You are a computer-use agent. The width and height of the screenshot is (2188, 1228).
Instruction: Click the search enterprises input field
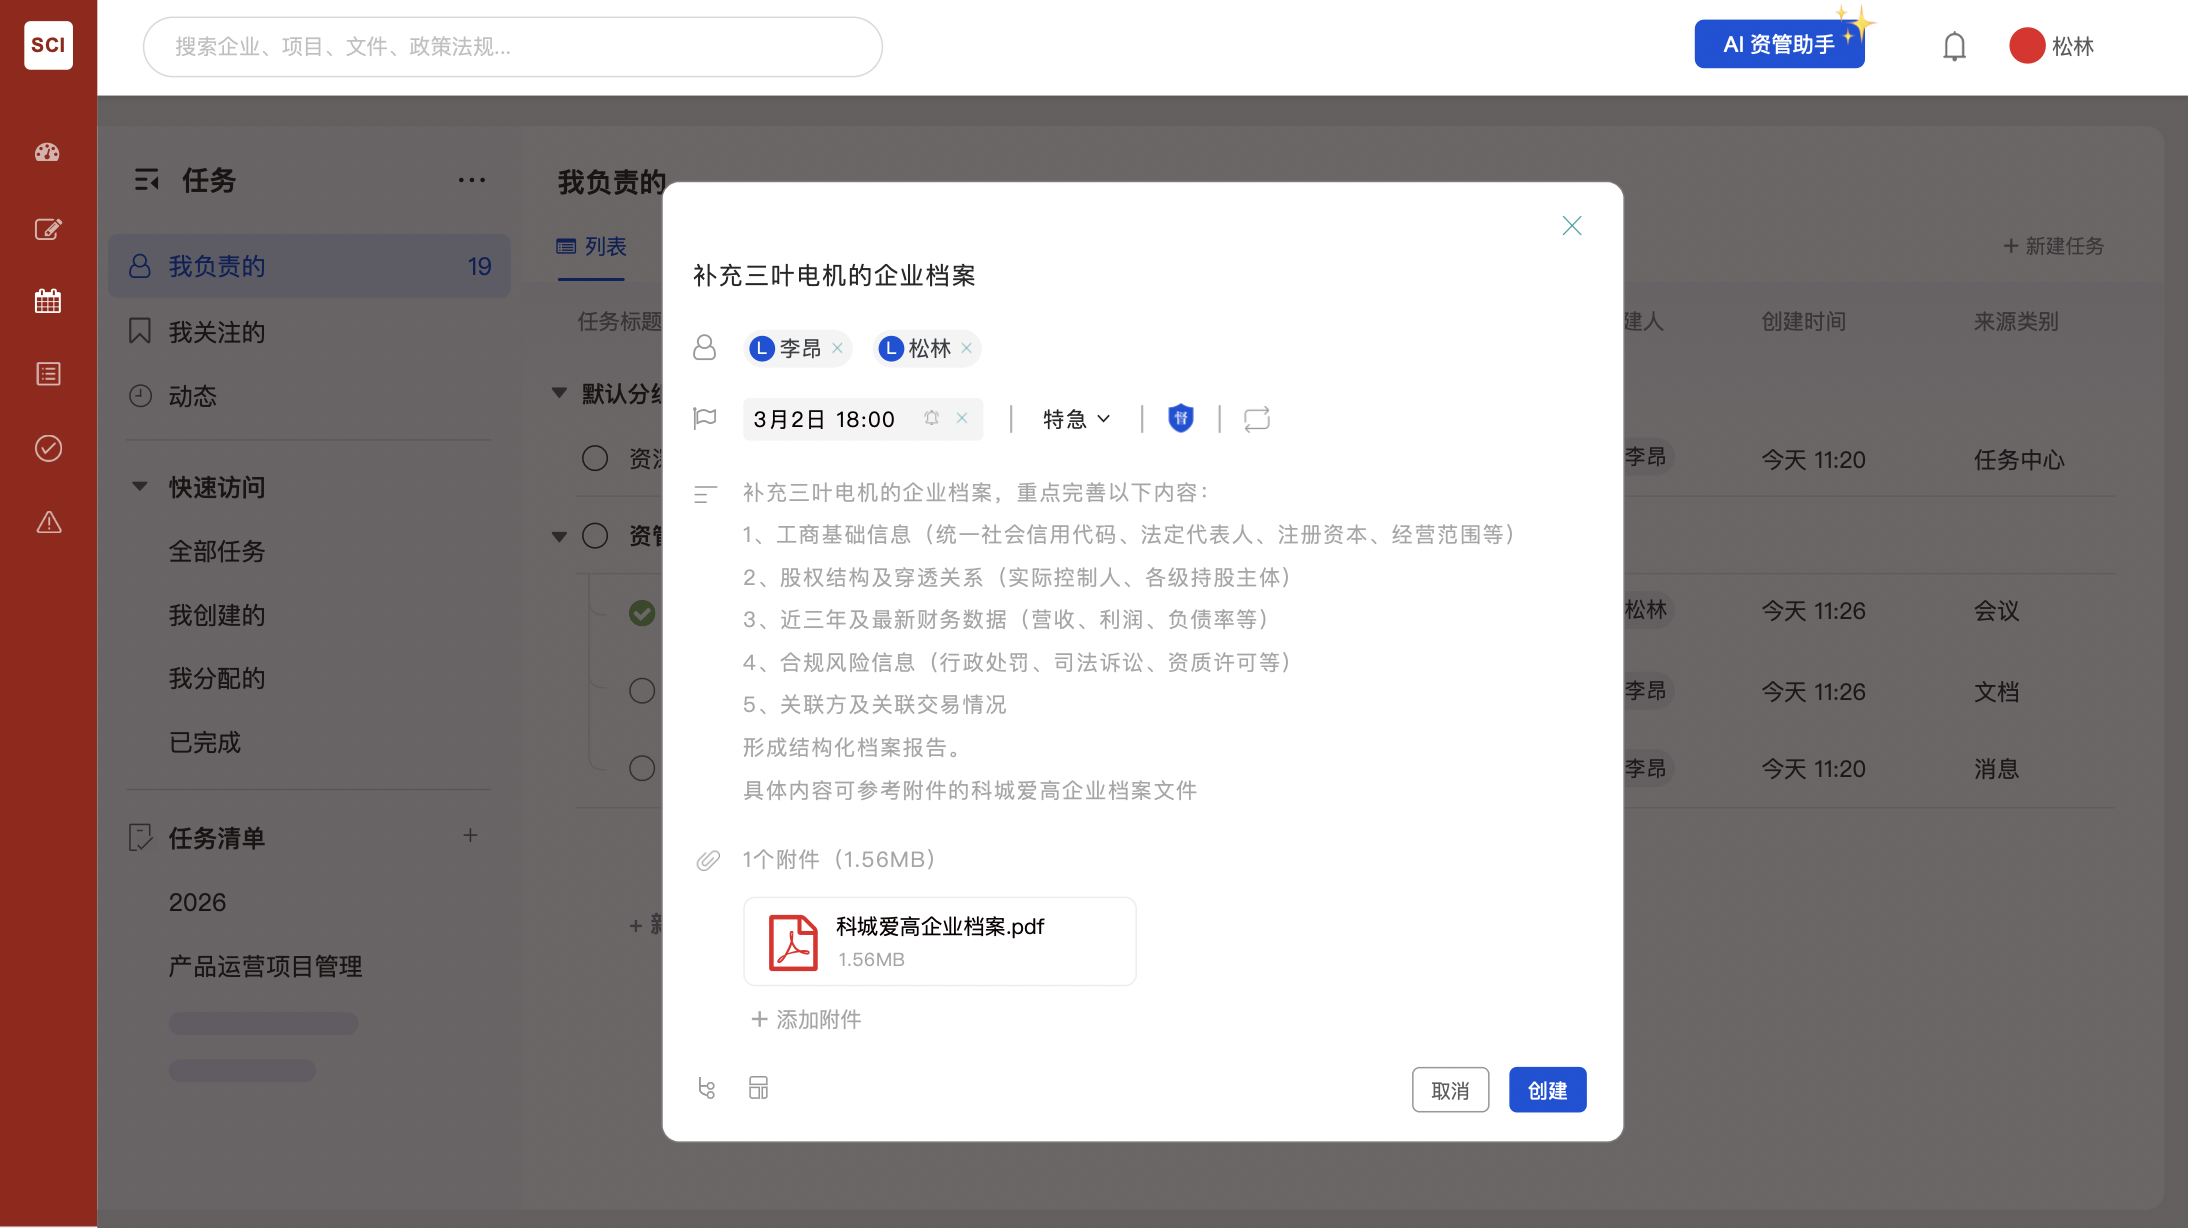click(x=512, y=46)
